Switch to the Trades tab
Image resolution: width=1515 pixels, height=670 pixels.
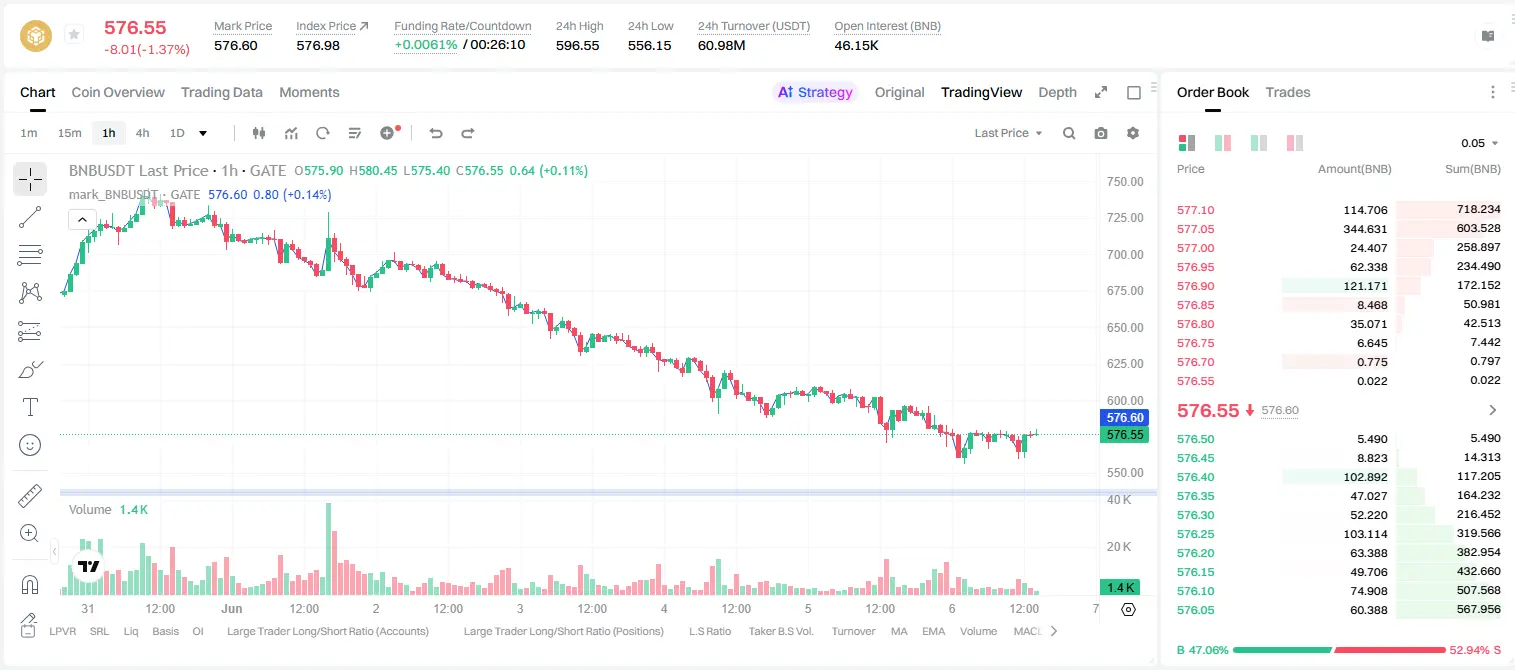point(1288,92)
